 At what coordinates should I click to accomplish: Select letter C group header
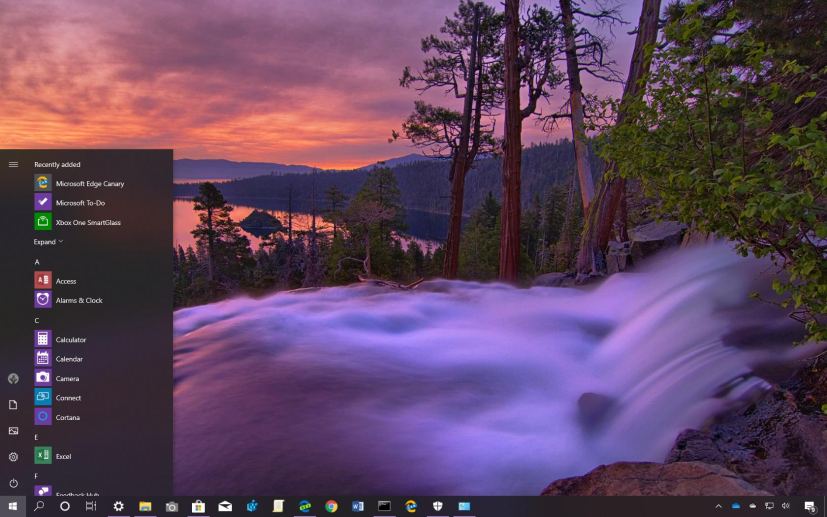point(37,320)
